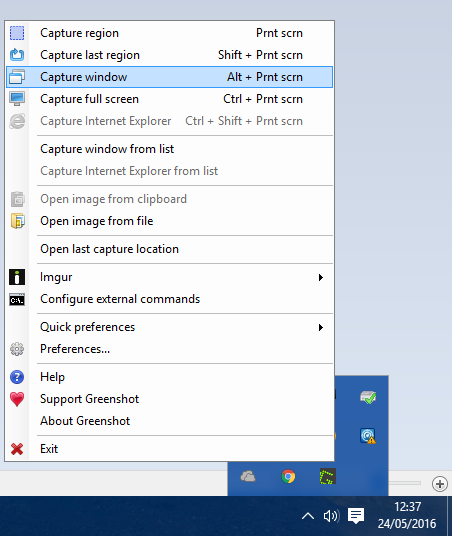Select Open last capture location
This screenshot has height=536, width=452.
(x=169, y=249)
